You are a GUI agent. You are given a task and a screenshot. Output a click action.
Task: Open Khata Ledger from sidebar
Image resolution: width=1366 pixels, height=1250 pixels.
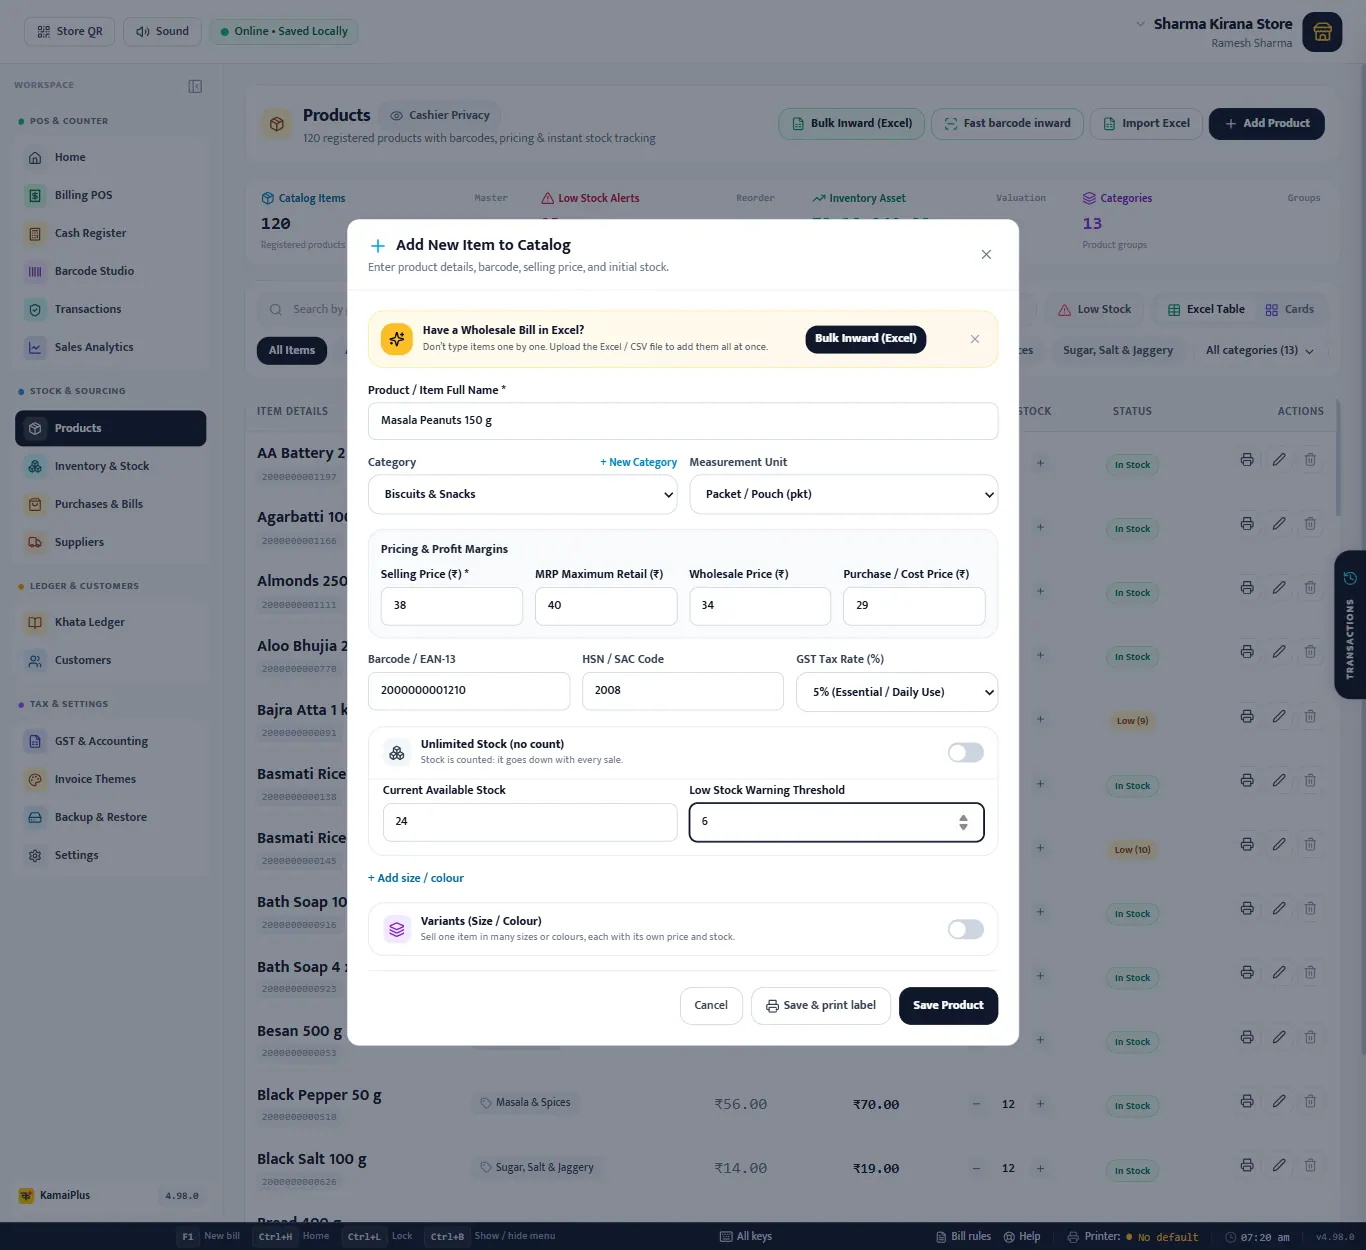click(110, 622)
